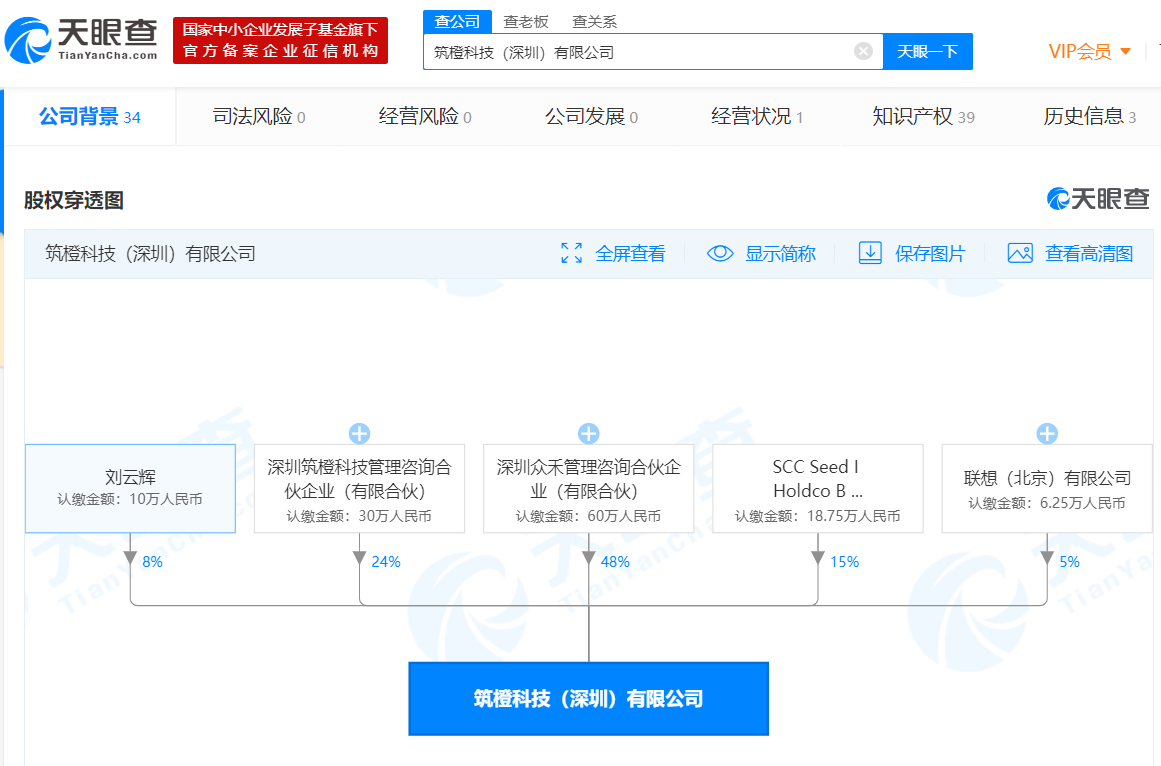Open the 公司发展 tab
The image size is (1161, 766).
click(591, 116)
